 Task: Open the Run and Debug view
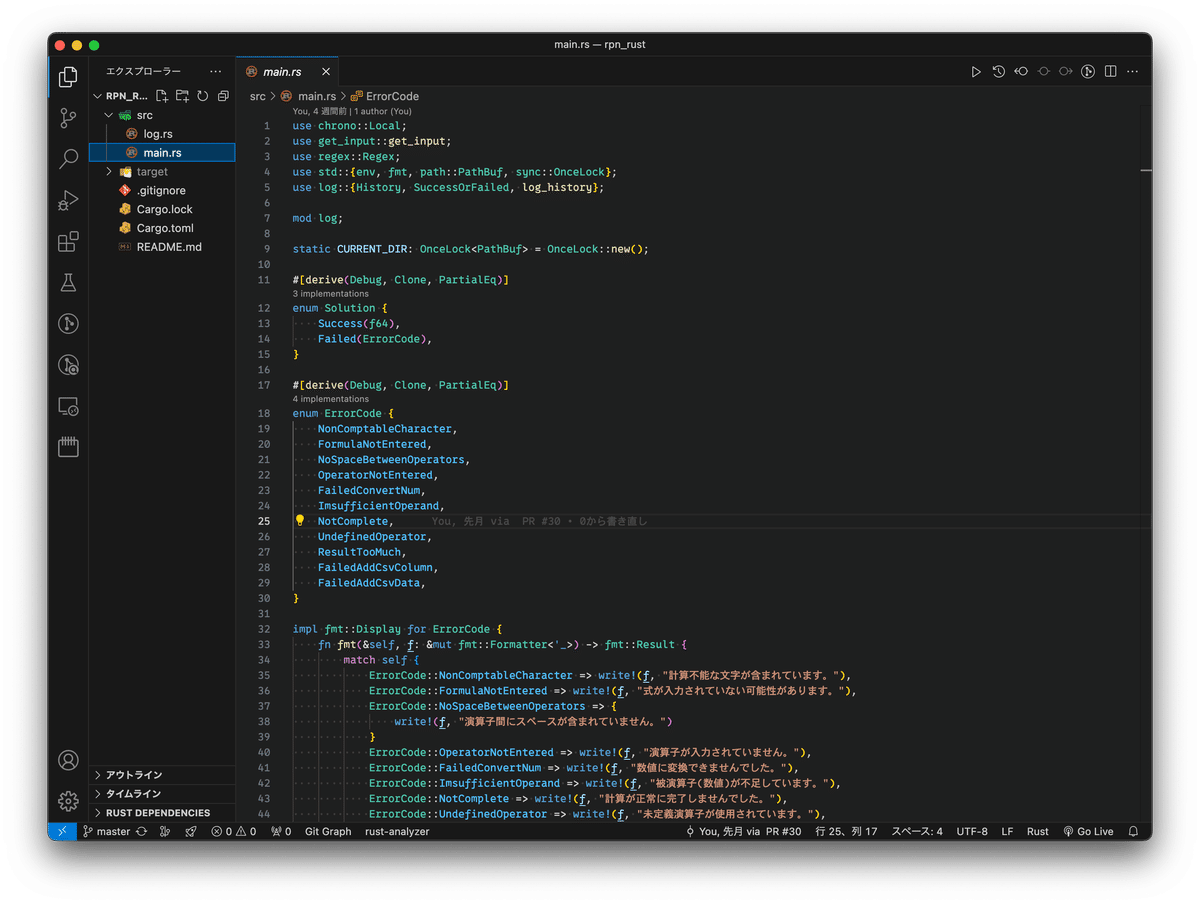point(68,200)
